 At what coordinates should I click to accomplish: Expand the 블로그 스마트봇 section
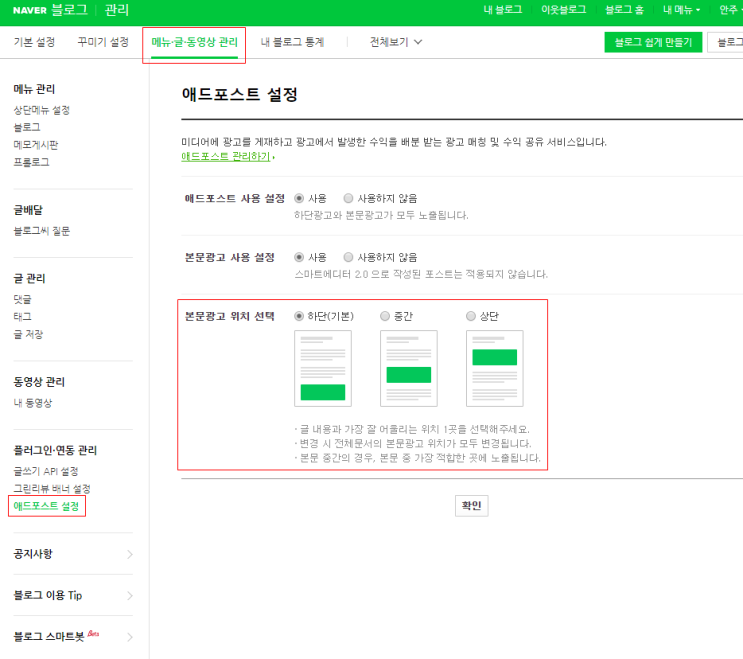(x=73, y=637)
